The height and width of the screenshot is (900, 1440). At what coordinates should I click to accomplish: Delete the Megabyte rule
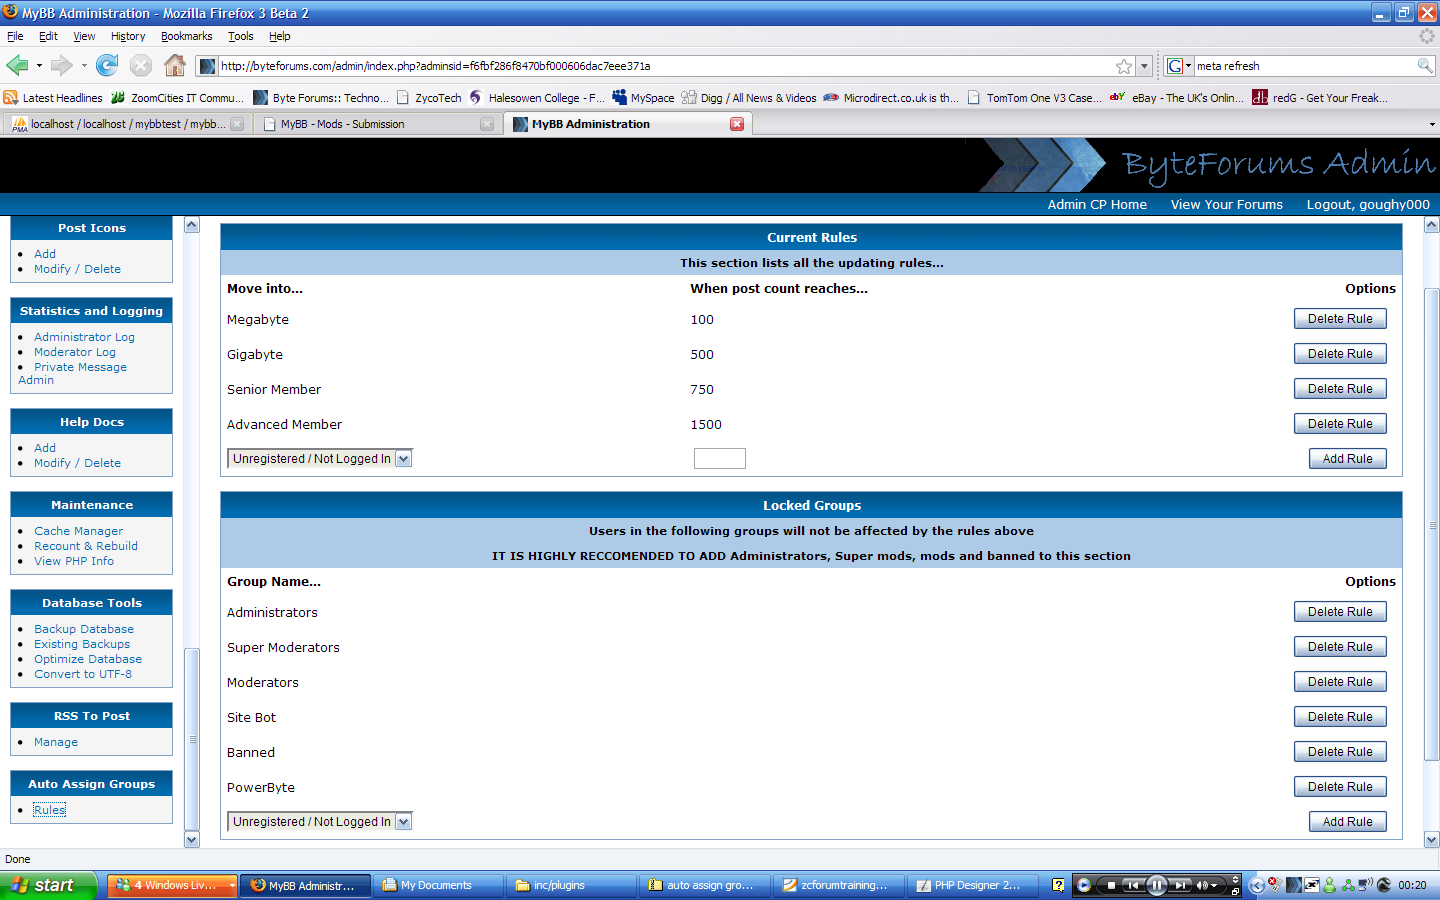click(1340, 319)
